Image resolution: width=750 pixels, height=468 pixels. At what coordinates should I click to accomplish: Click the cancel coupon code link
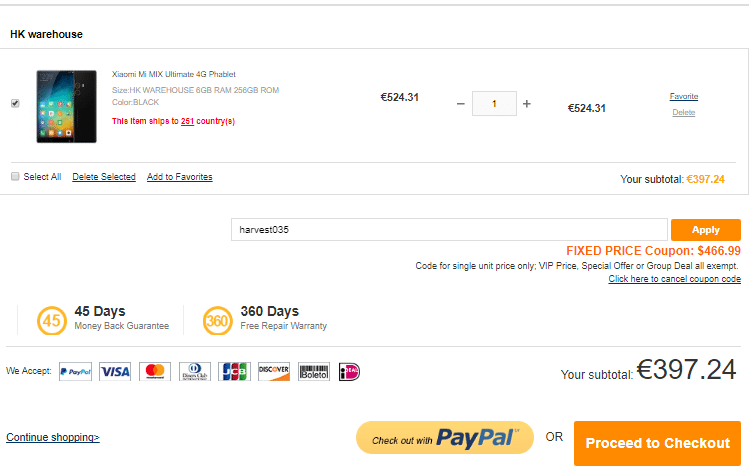click(673, 279)
